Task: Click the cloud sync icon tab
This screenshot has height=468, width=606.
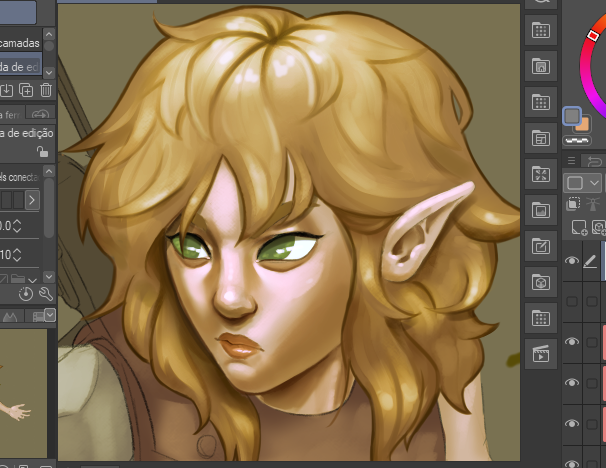Action: (40, 113)
